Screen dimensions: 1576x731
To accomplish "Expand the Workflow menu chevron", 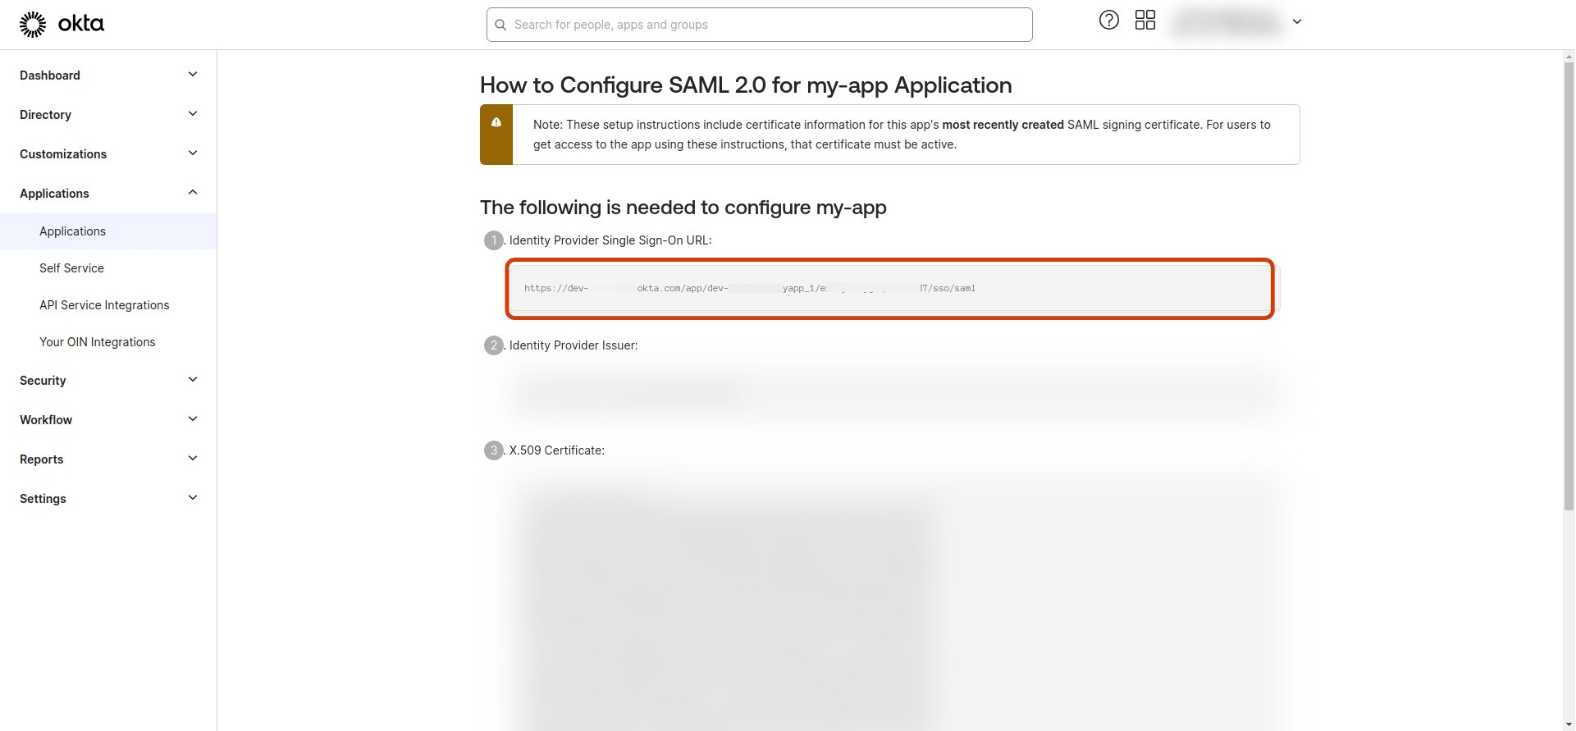I will tap(193, 419).
